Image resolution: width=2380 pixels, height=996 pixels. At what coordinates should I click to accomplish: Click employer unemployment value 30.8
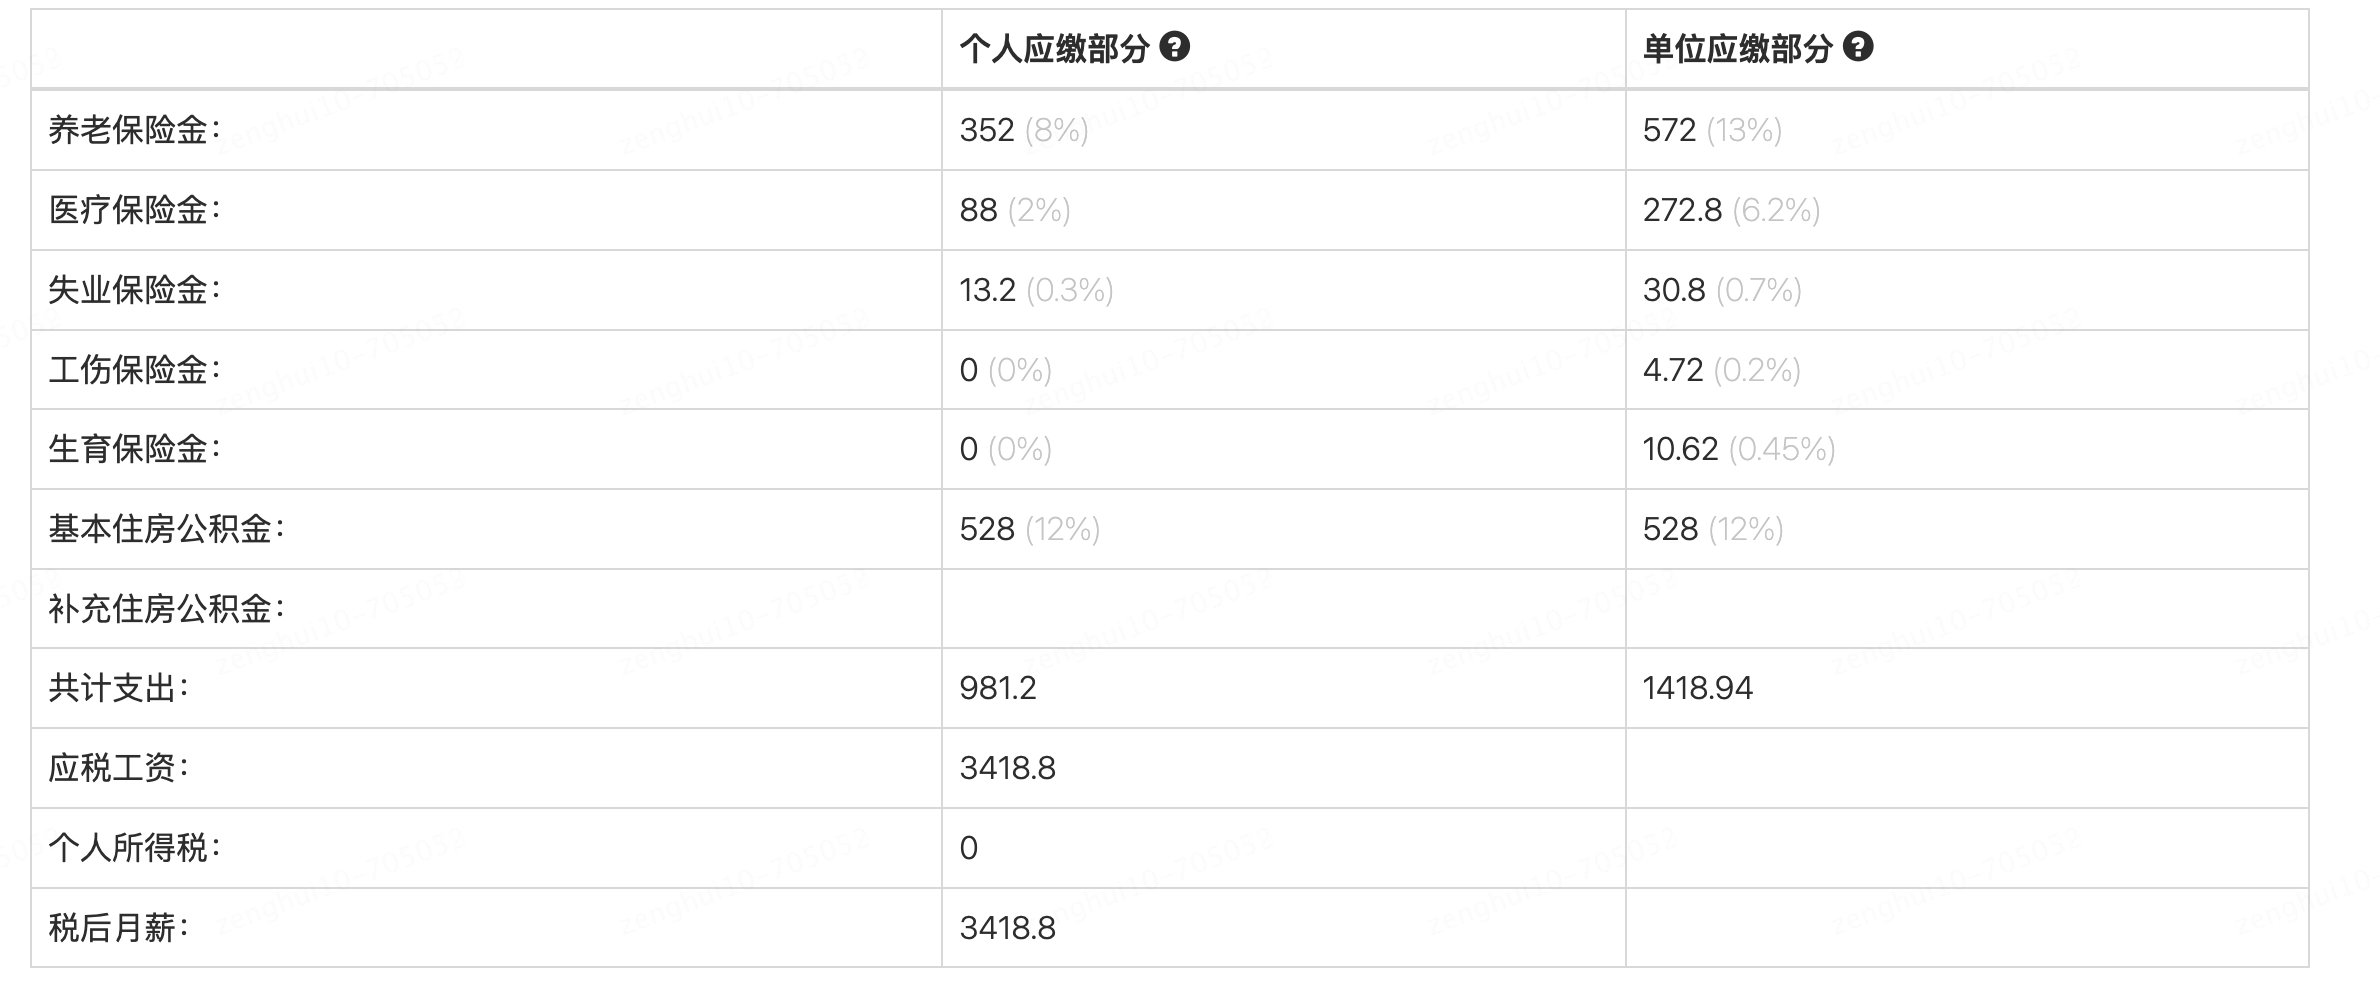pyautogui.click(x=1674, y=290)
